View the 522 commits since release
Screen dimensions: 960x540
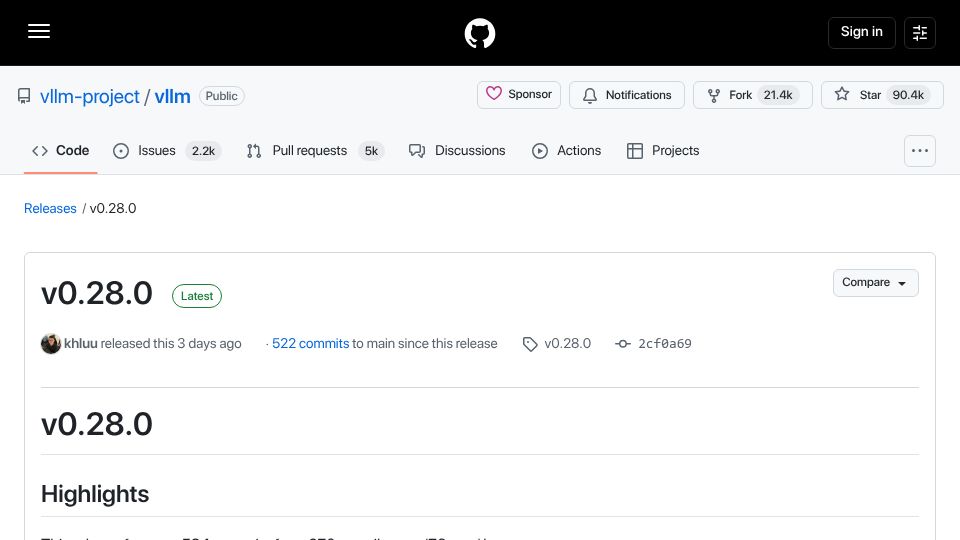pos(310,343)
